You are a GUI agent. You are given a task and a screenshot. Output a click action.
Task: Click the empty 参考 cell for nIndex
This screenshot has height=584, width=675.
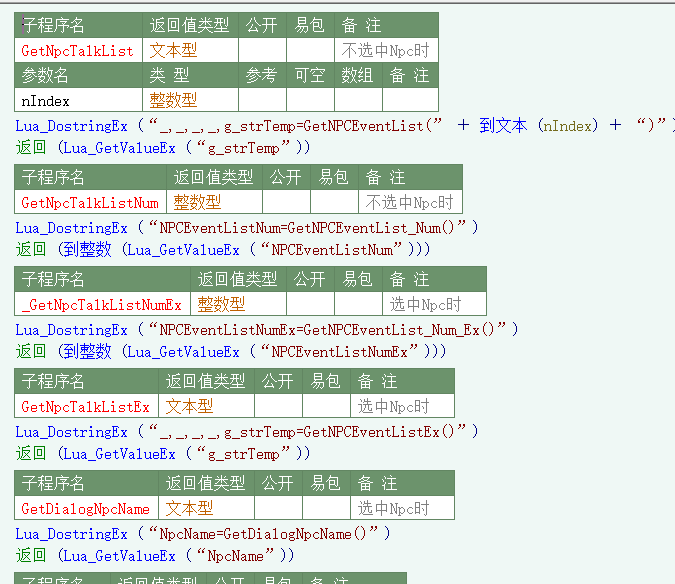point(262,100)
